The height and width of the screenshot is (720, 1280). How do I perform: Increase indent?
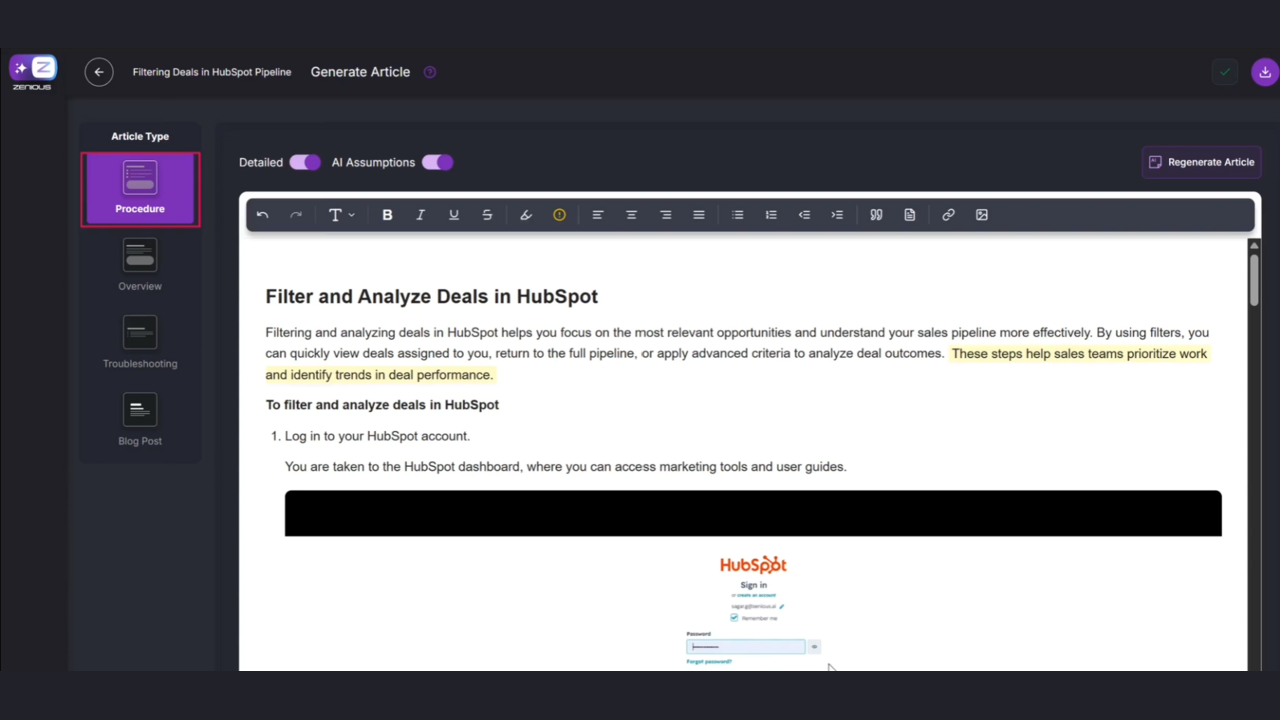click(837, 215)
